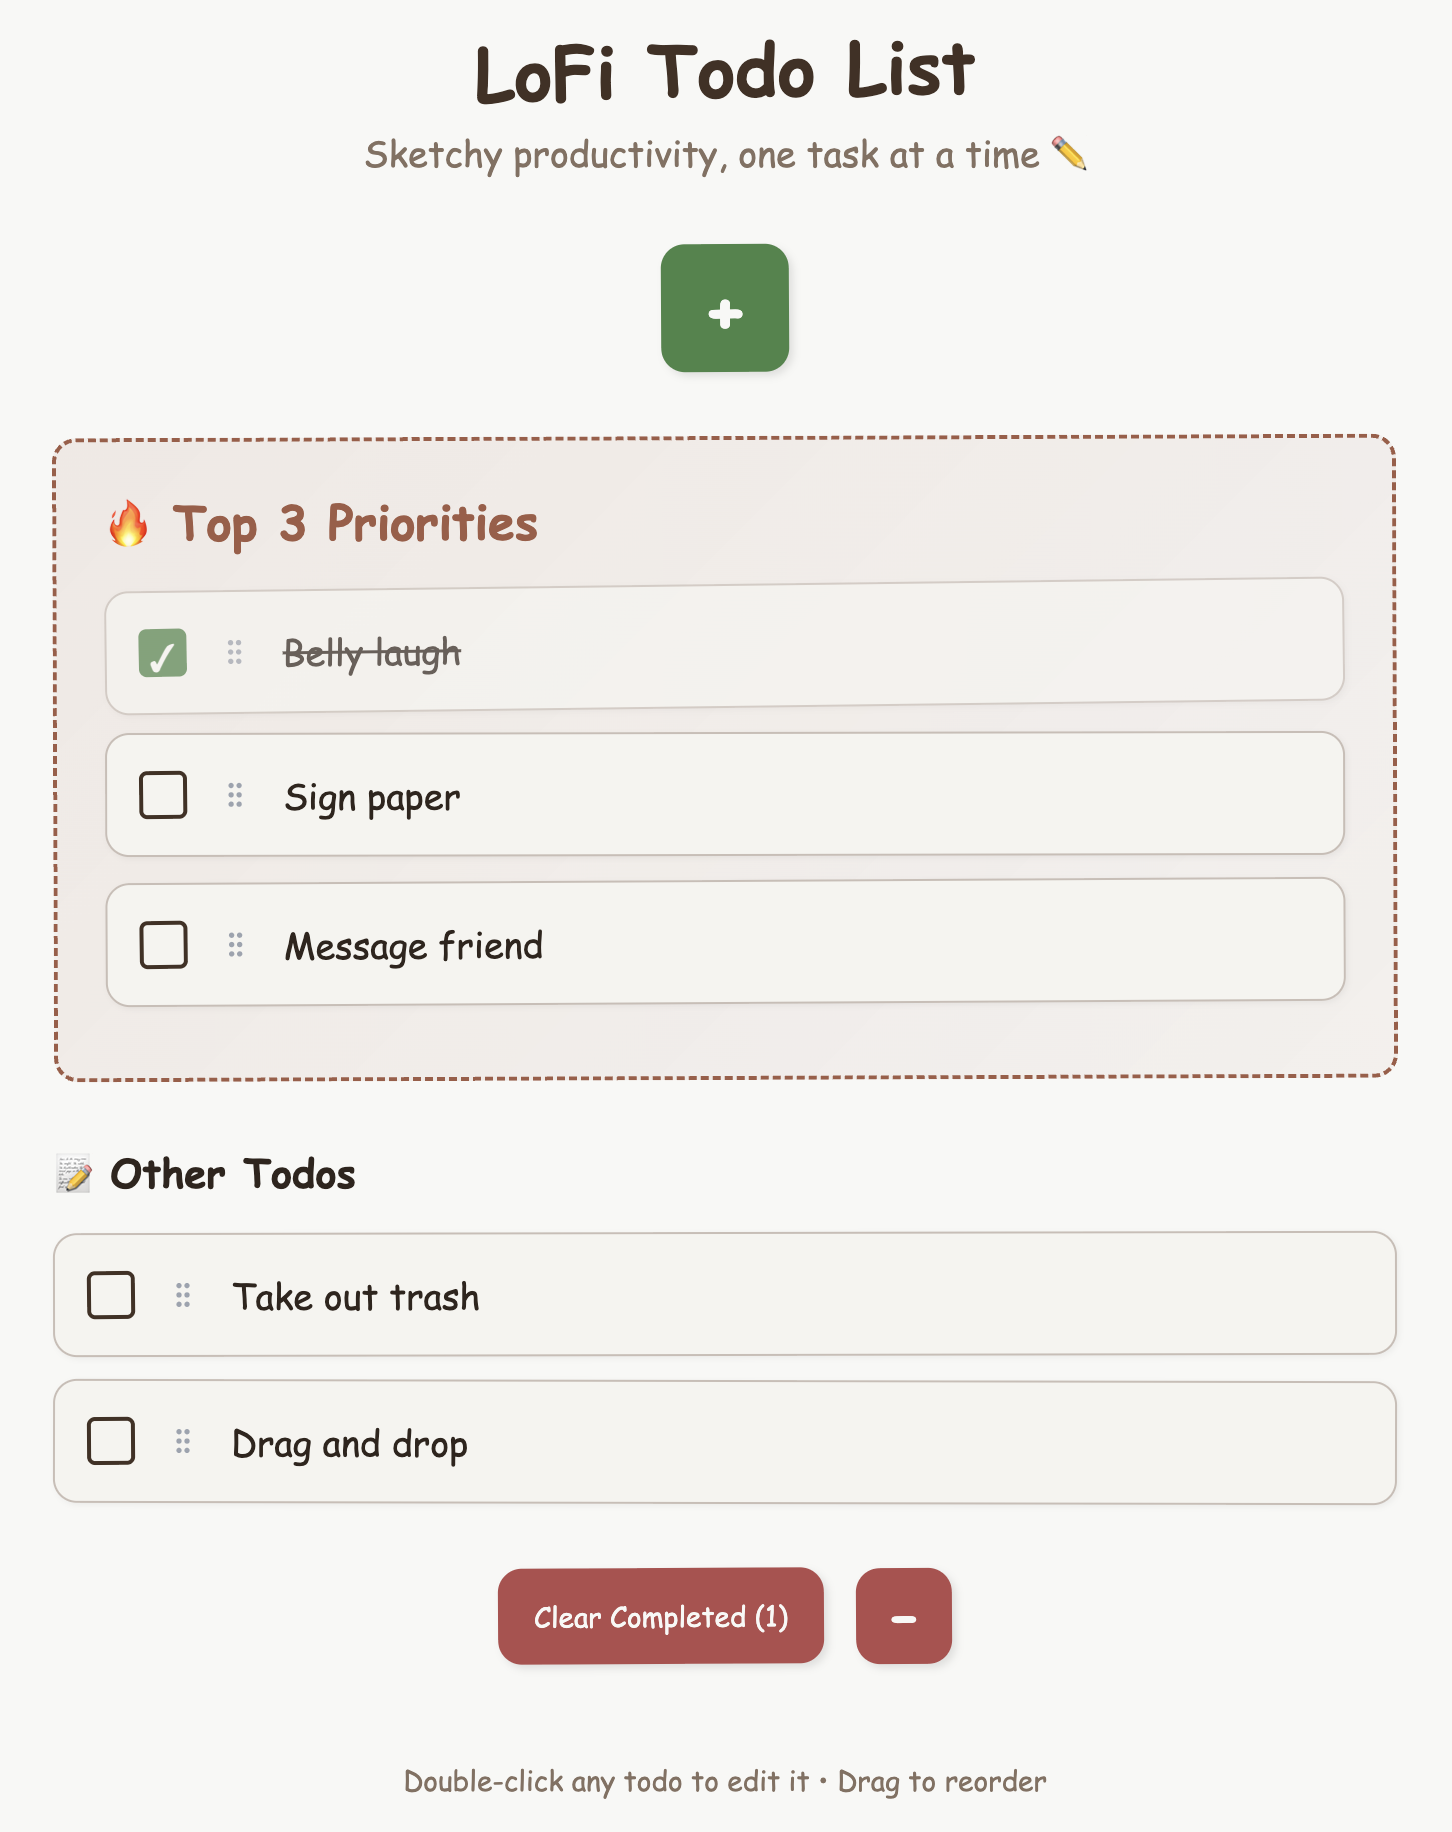The image size is (1452, 1832).
Task: Click the drag handle beside Drag and drop
Action: 181,1443
